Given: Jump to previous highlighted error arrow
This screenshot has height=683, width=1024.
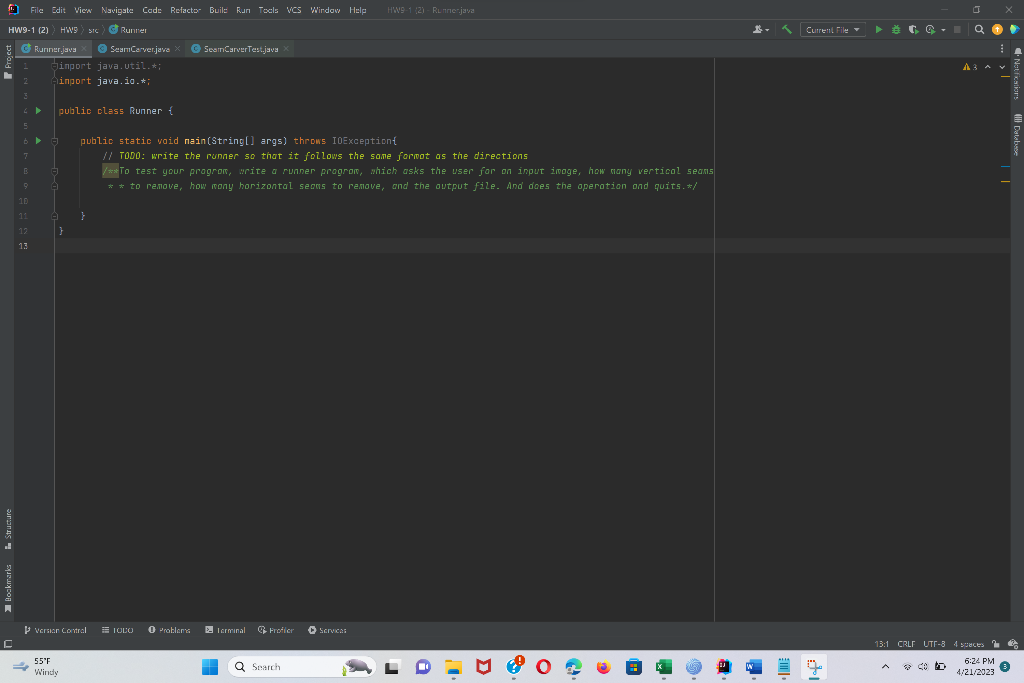Looking at the screenshot, I should tap(987, 67).
